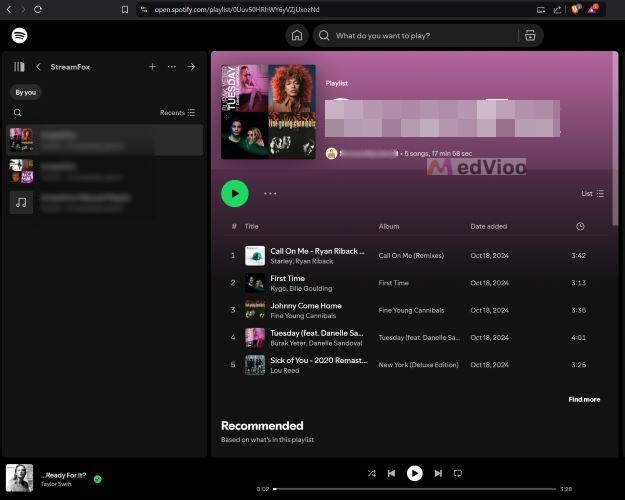Open album 'New York (Deluxe Edition)'
This screenshot has width=625, height=500.
[x=419, y=365]
